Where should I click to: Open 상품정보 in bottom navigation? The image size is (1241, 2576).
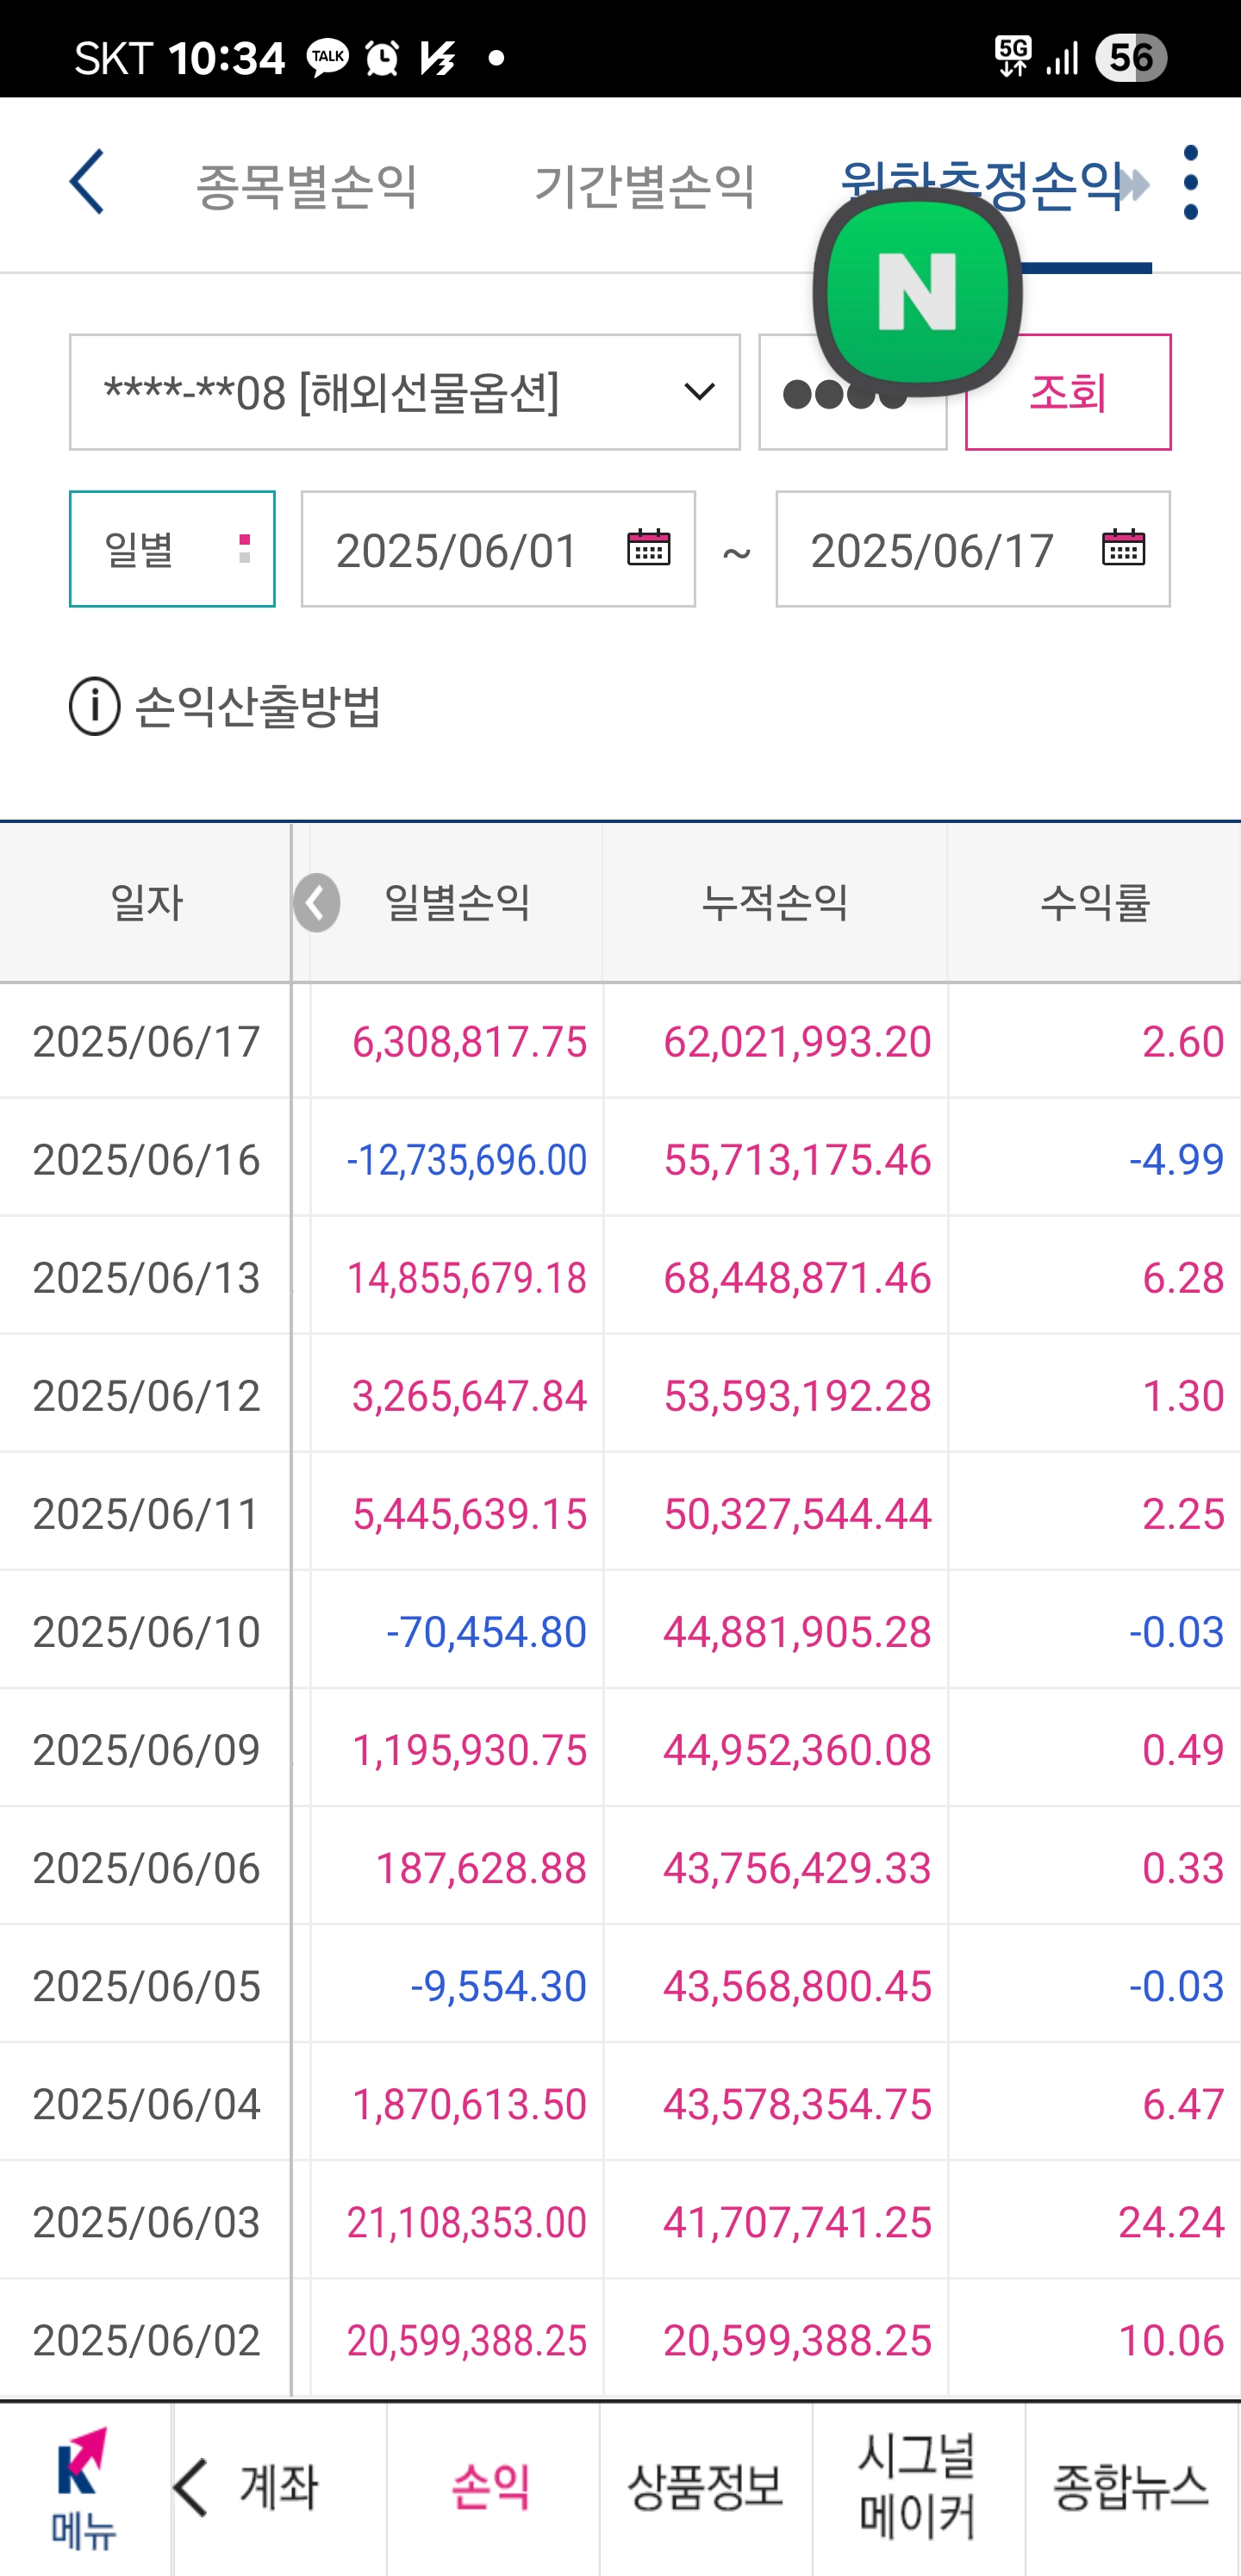(706, 2487)
